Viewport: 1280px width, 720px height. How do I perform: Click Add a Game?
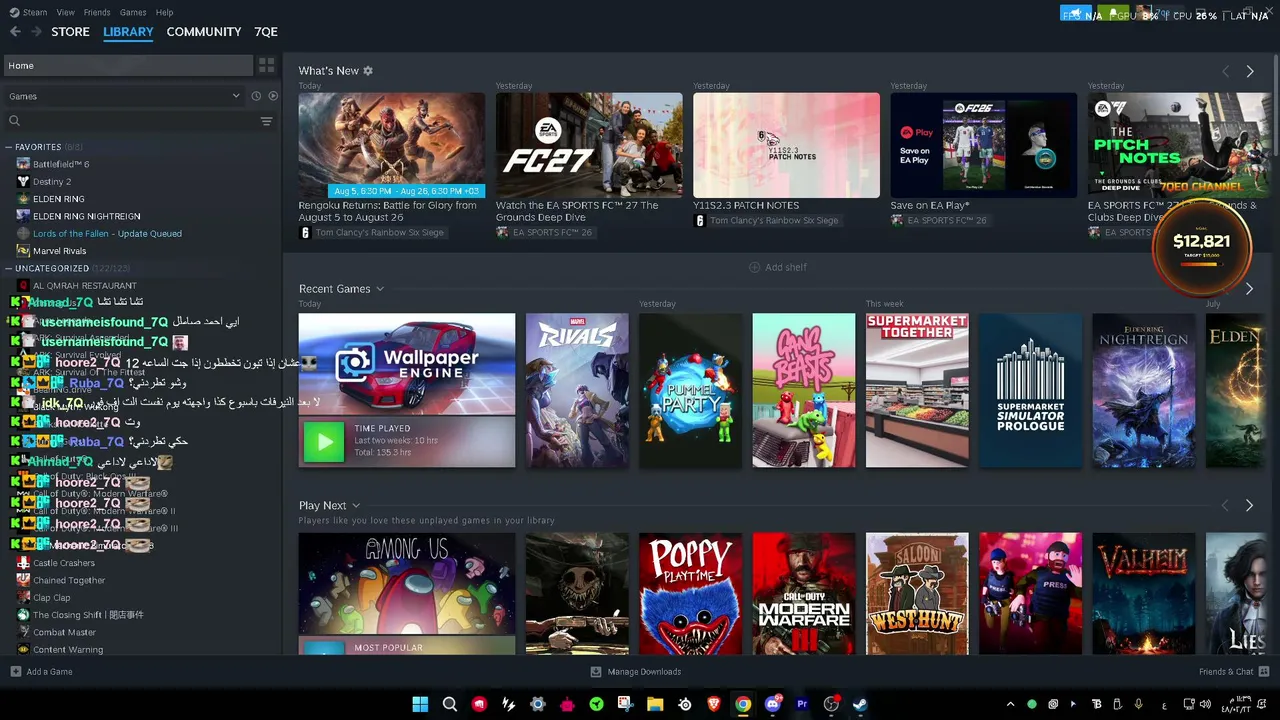tap(41, 672)
